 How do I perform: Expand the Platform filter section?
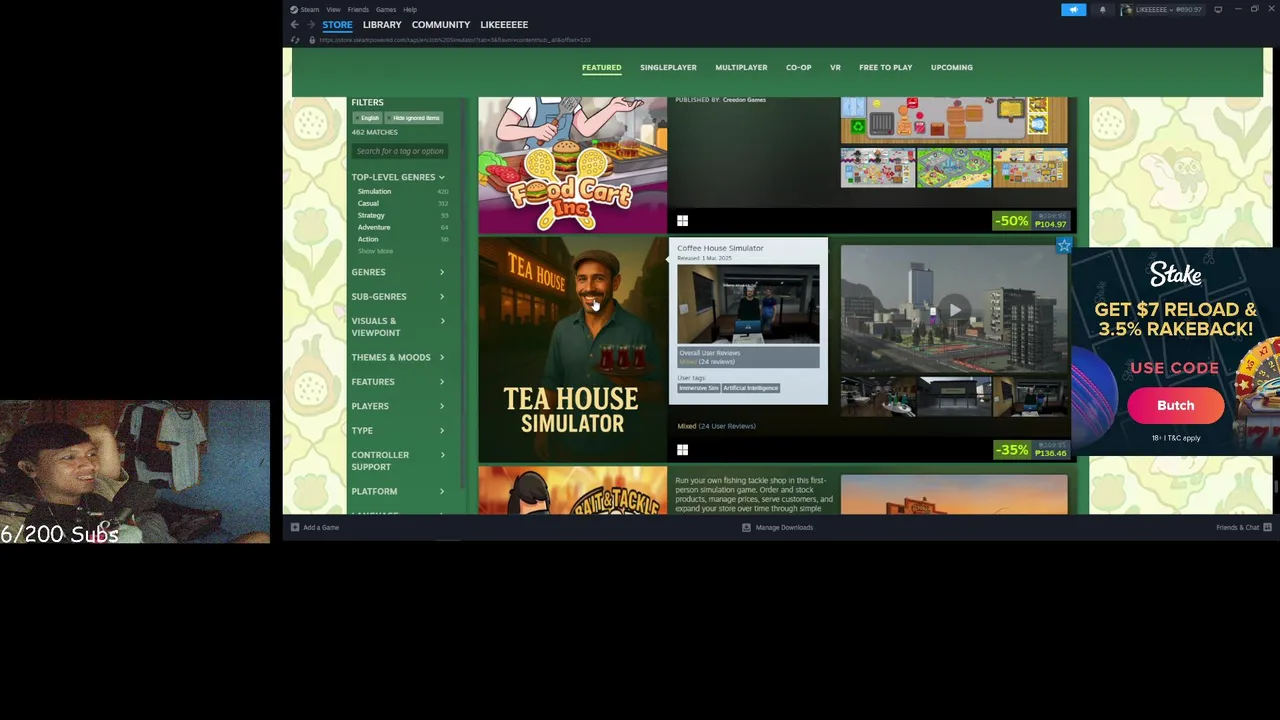click(x=398, y=491)
